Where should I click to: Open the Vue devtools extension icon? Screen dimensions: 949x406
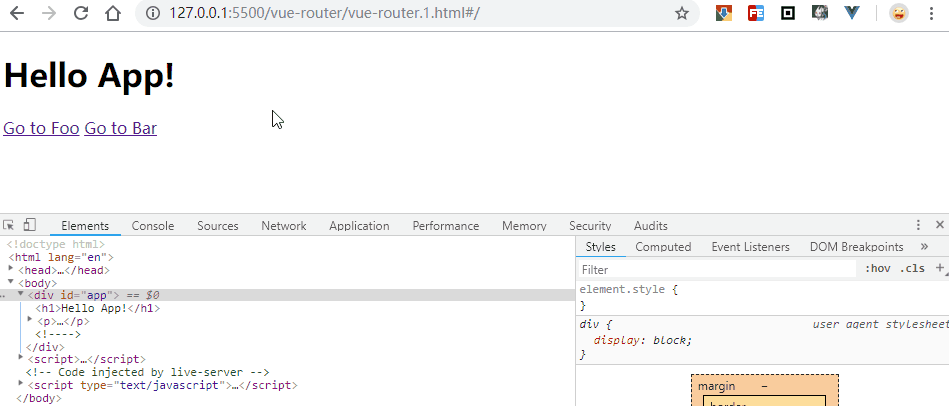pyautogui.click(x=852, y=13)
